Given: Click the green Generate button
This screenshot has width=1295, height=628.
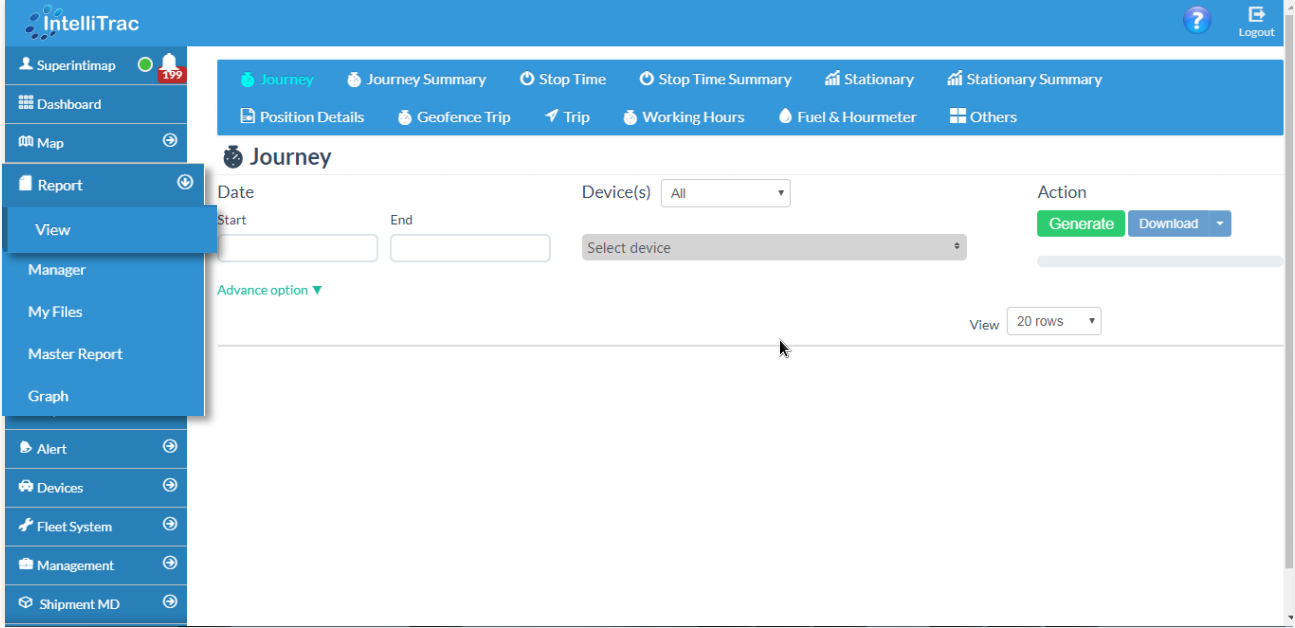Looking at the screenshot, I should [1080, 224].
